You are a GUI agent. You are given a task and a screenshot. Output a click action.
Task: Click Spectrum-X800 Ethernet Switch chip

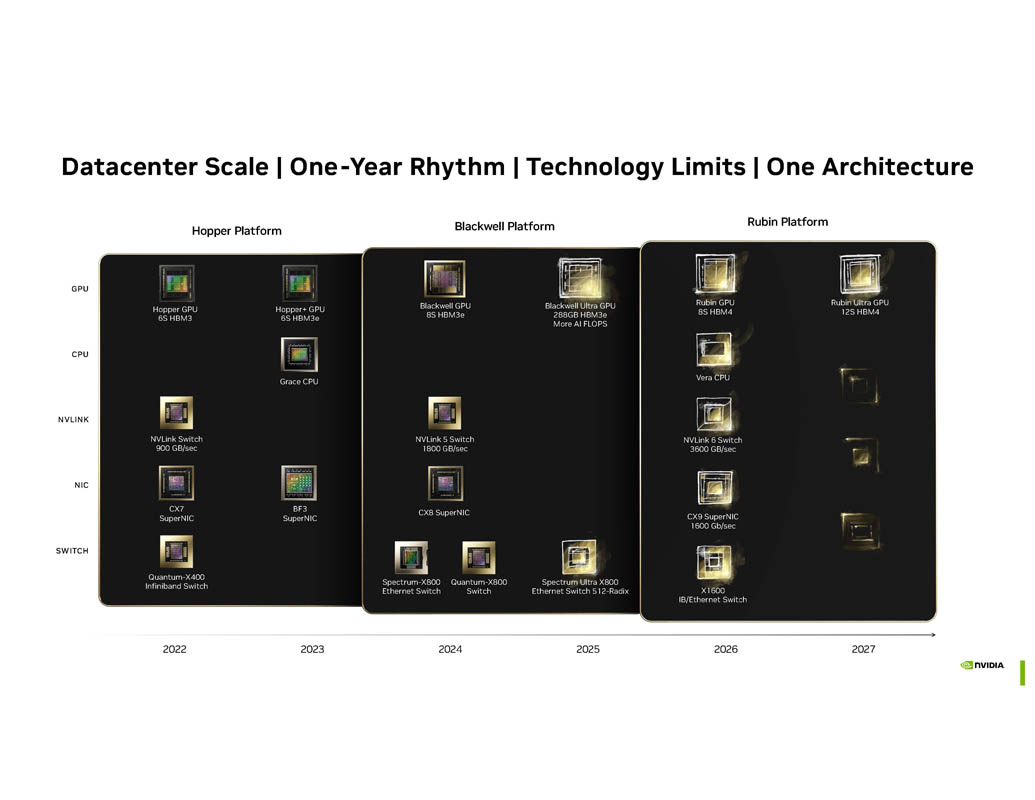[411, 558]
